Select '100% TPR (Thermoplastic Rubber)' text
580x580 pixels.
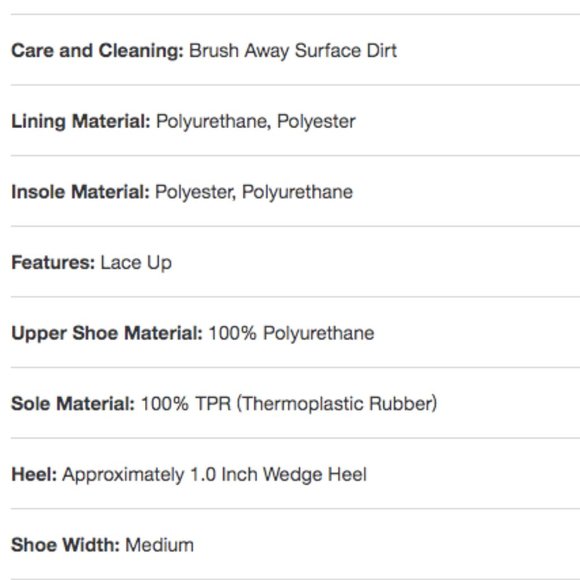[289, 404]
